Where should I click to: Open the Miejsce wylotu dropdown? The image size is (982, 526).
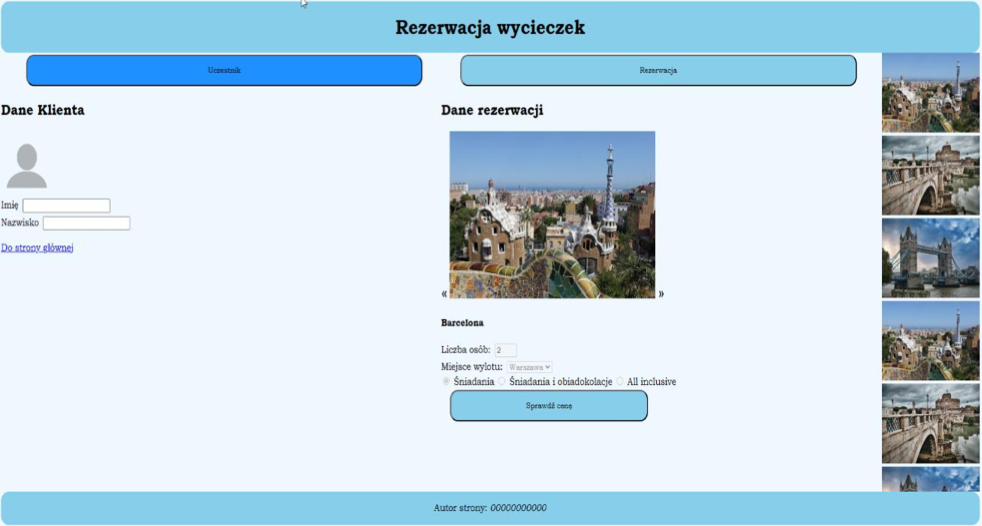[529, 367]
